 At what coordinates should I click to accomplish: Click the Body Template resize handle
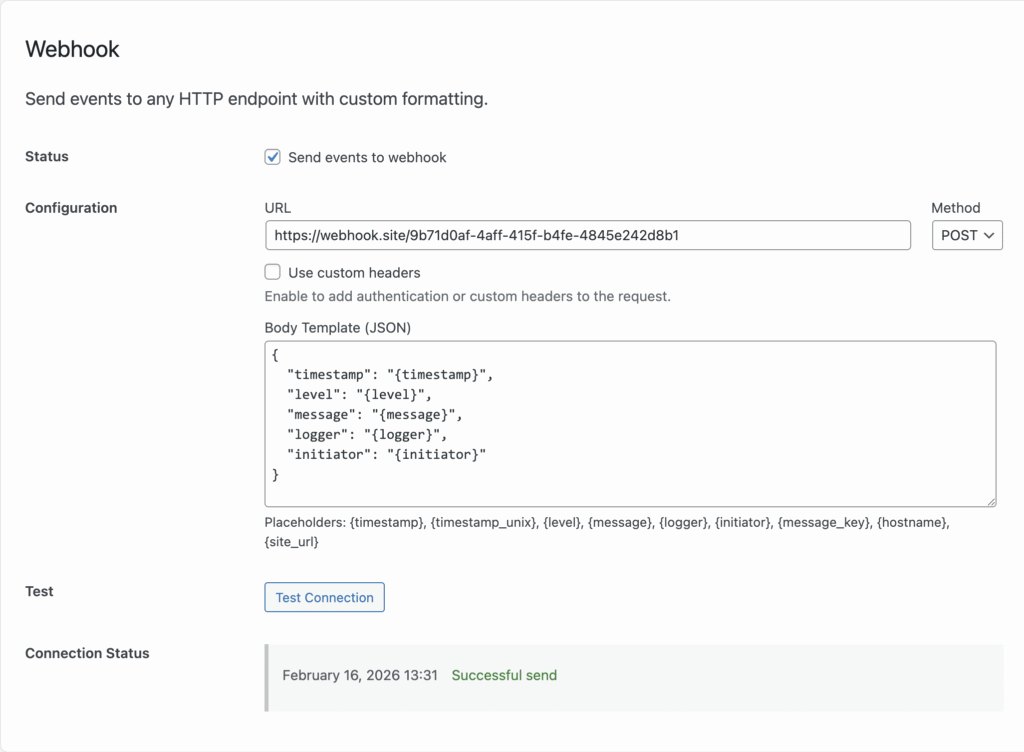(990, 501)
